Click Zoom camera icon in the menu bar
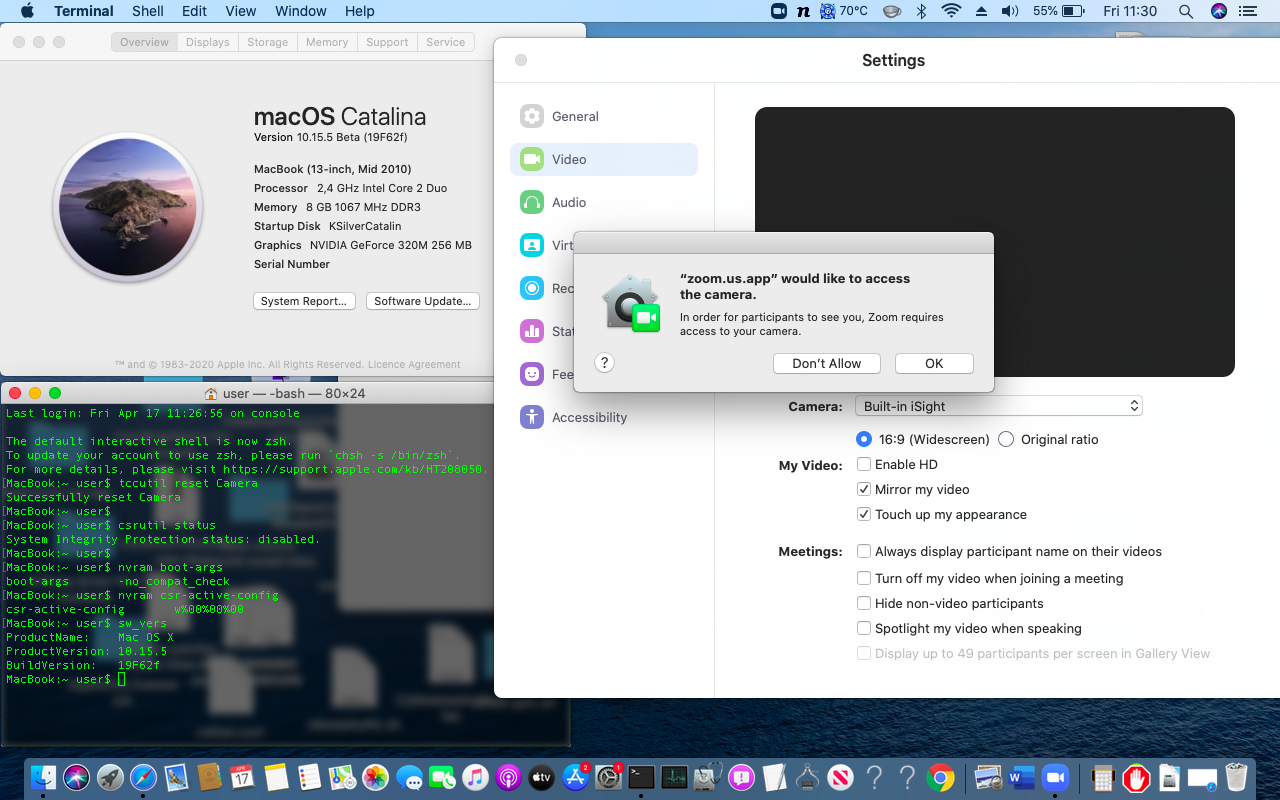The image size is (1280, 800). point(779,11)
